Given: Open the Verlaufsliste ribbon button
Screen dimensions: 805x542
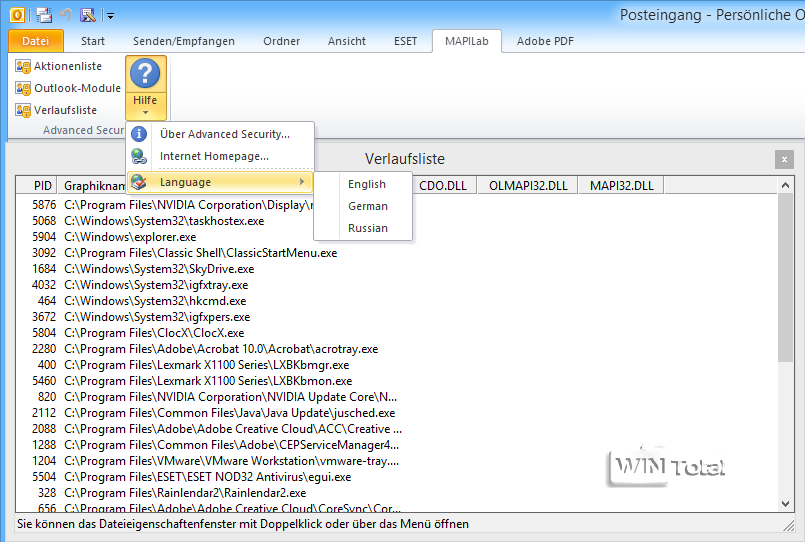Looking at the screenshot, I should pyautogui.click(x=56, y=110).
